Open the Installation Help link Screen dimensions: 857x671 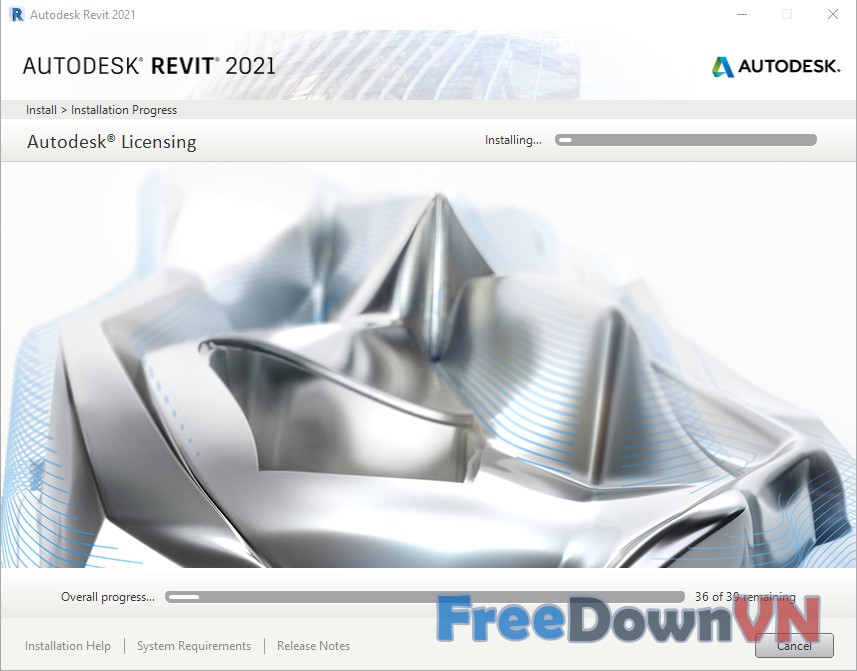68,646
